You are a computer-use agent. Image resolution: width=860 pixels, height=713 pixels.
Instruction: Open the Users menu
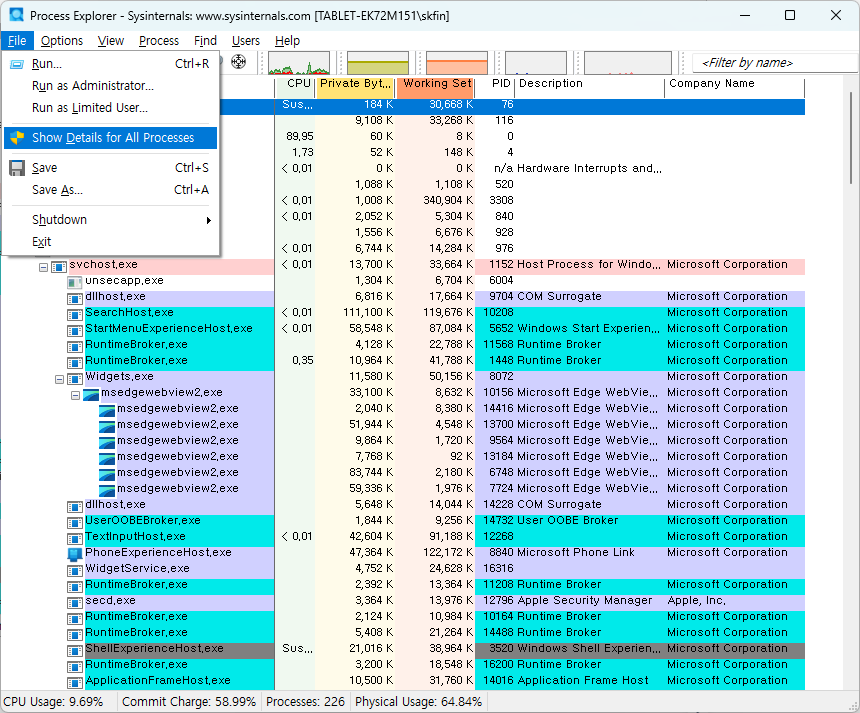(246, 41)
